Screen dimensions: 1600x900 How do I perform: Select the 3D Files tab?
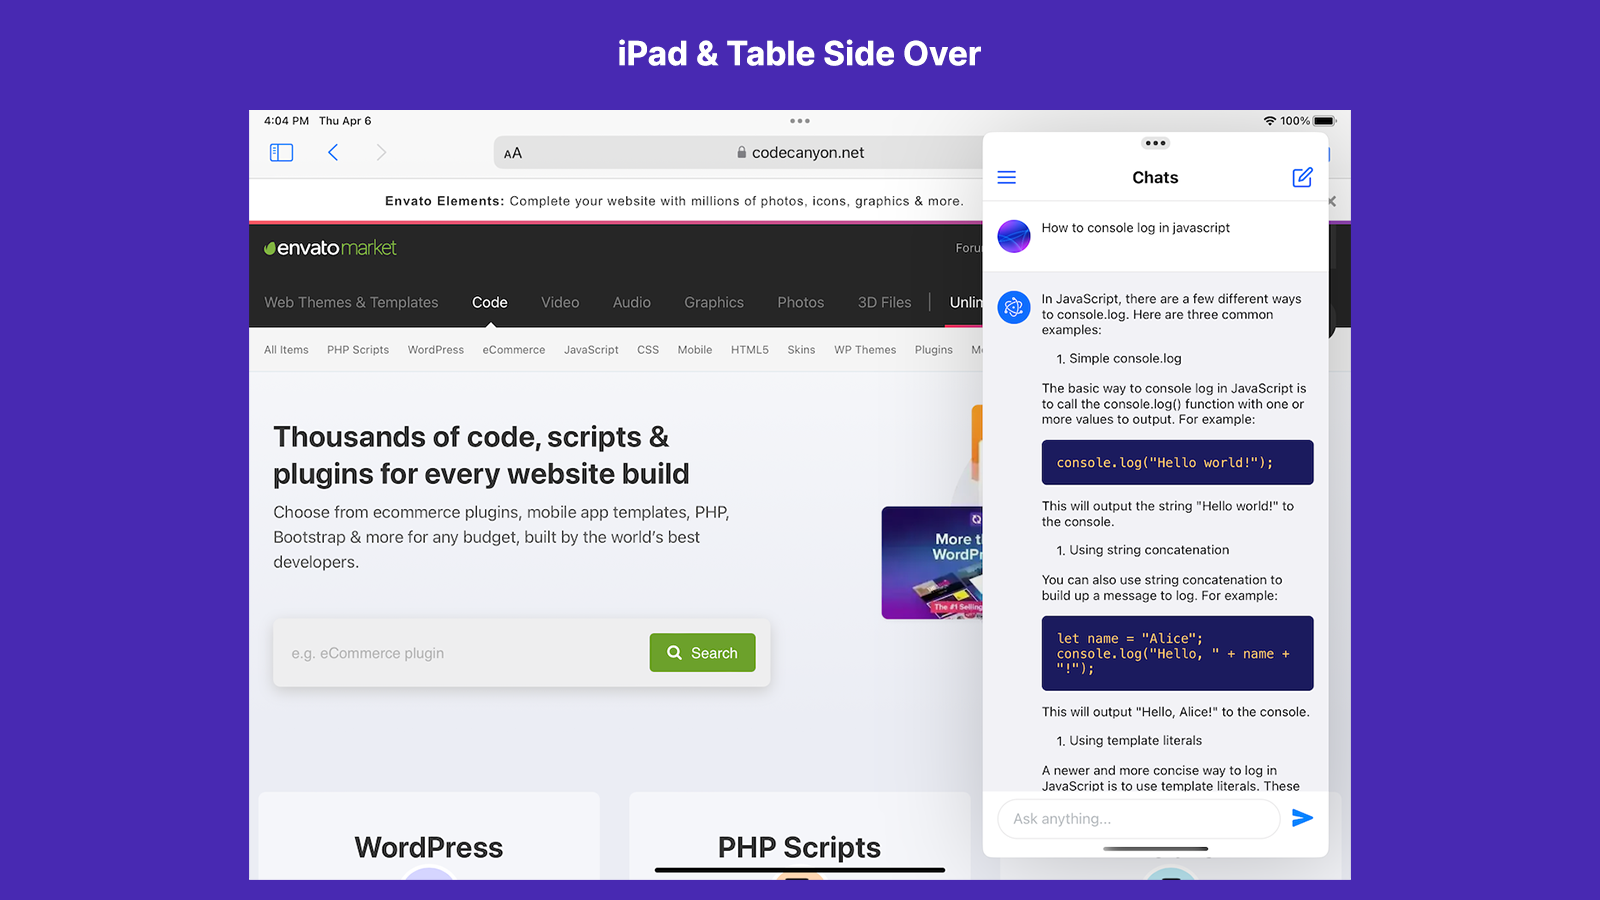(885, 302)
